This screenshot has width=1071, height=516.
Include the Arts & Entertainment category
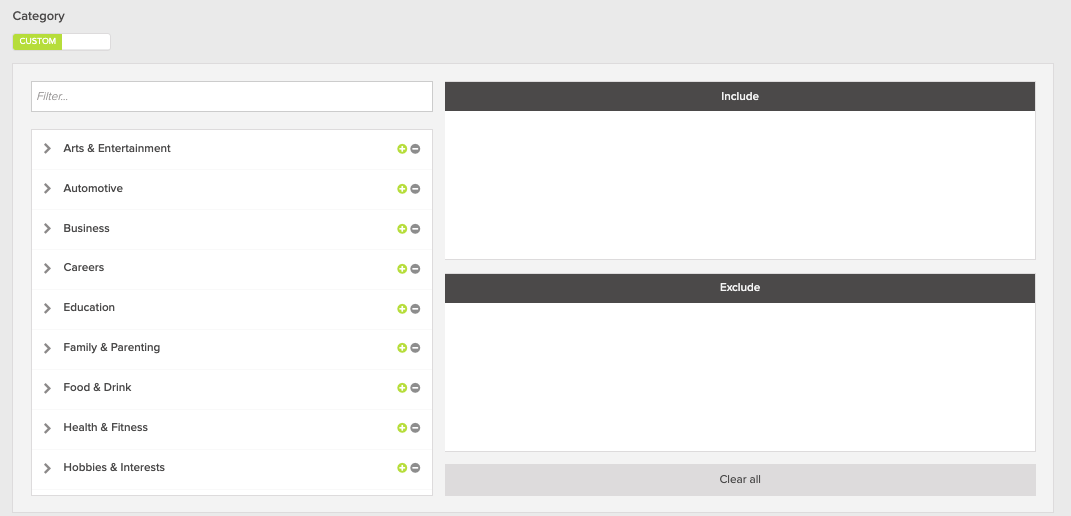[402, 149]
